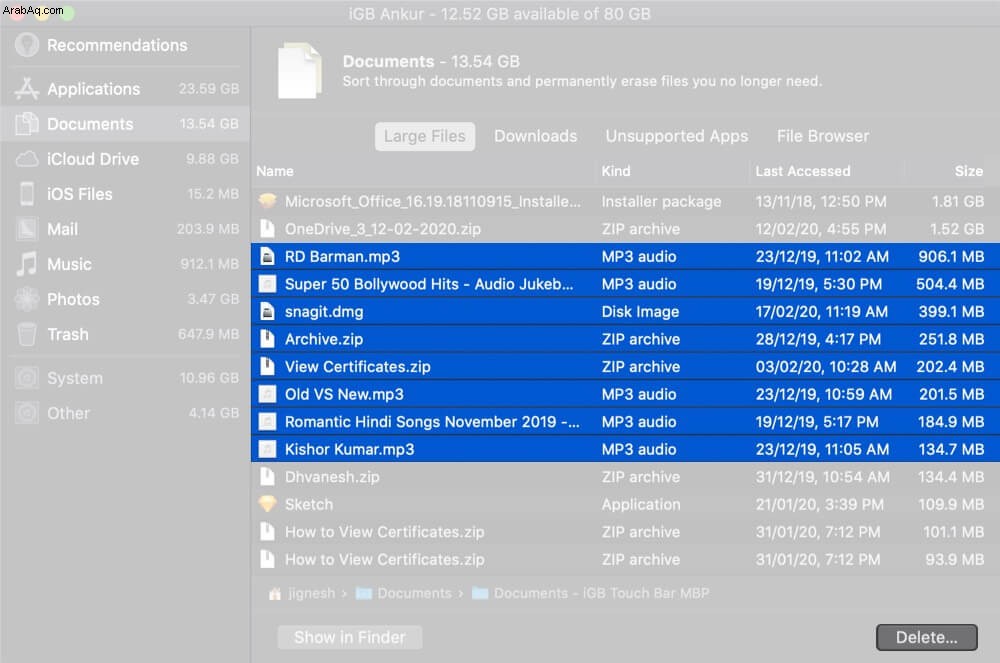Screen dimensions: 1000x663
Task: Click the large Documents header icon
Action: 299,70
